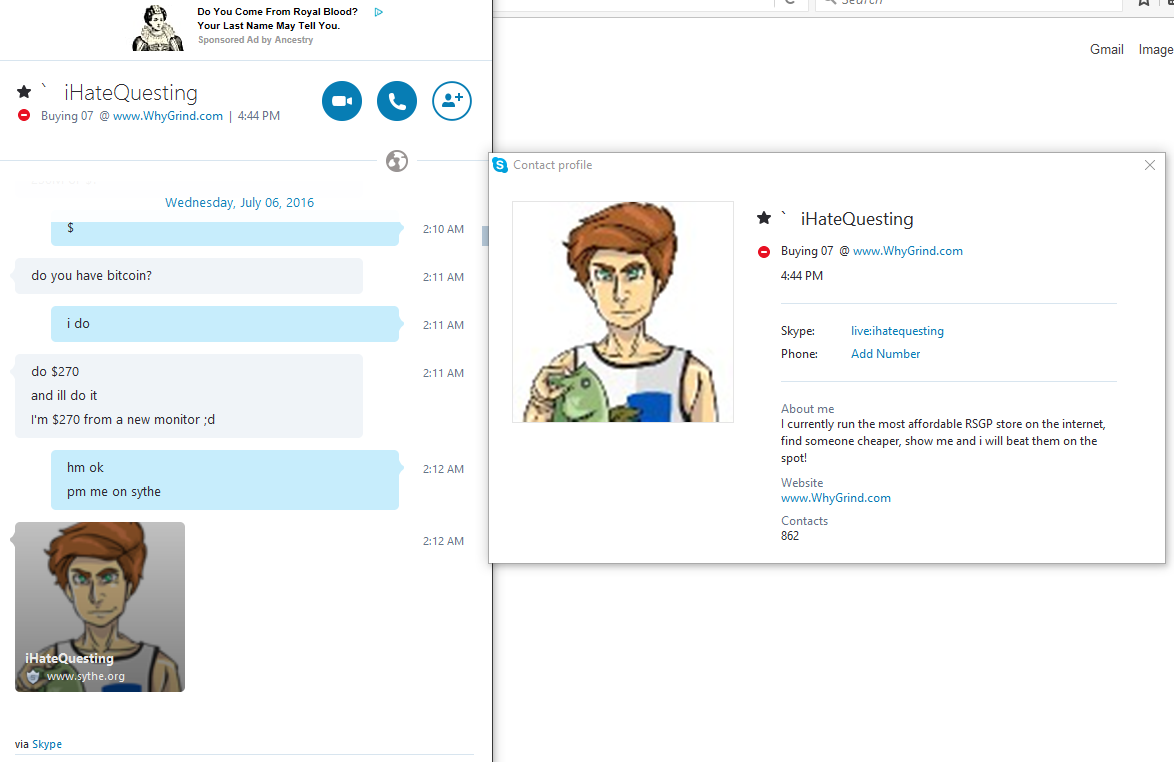Click the profile avatar picture in Contact profile
Image resolution: width=1174 pixels, height=762 pixels.
click(623, 311)
